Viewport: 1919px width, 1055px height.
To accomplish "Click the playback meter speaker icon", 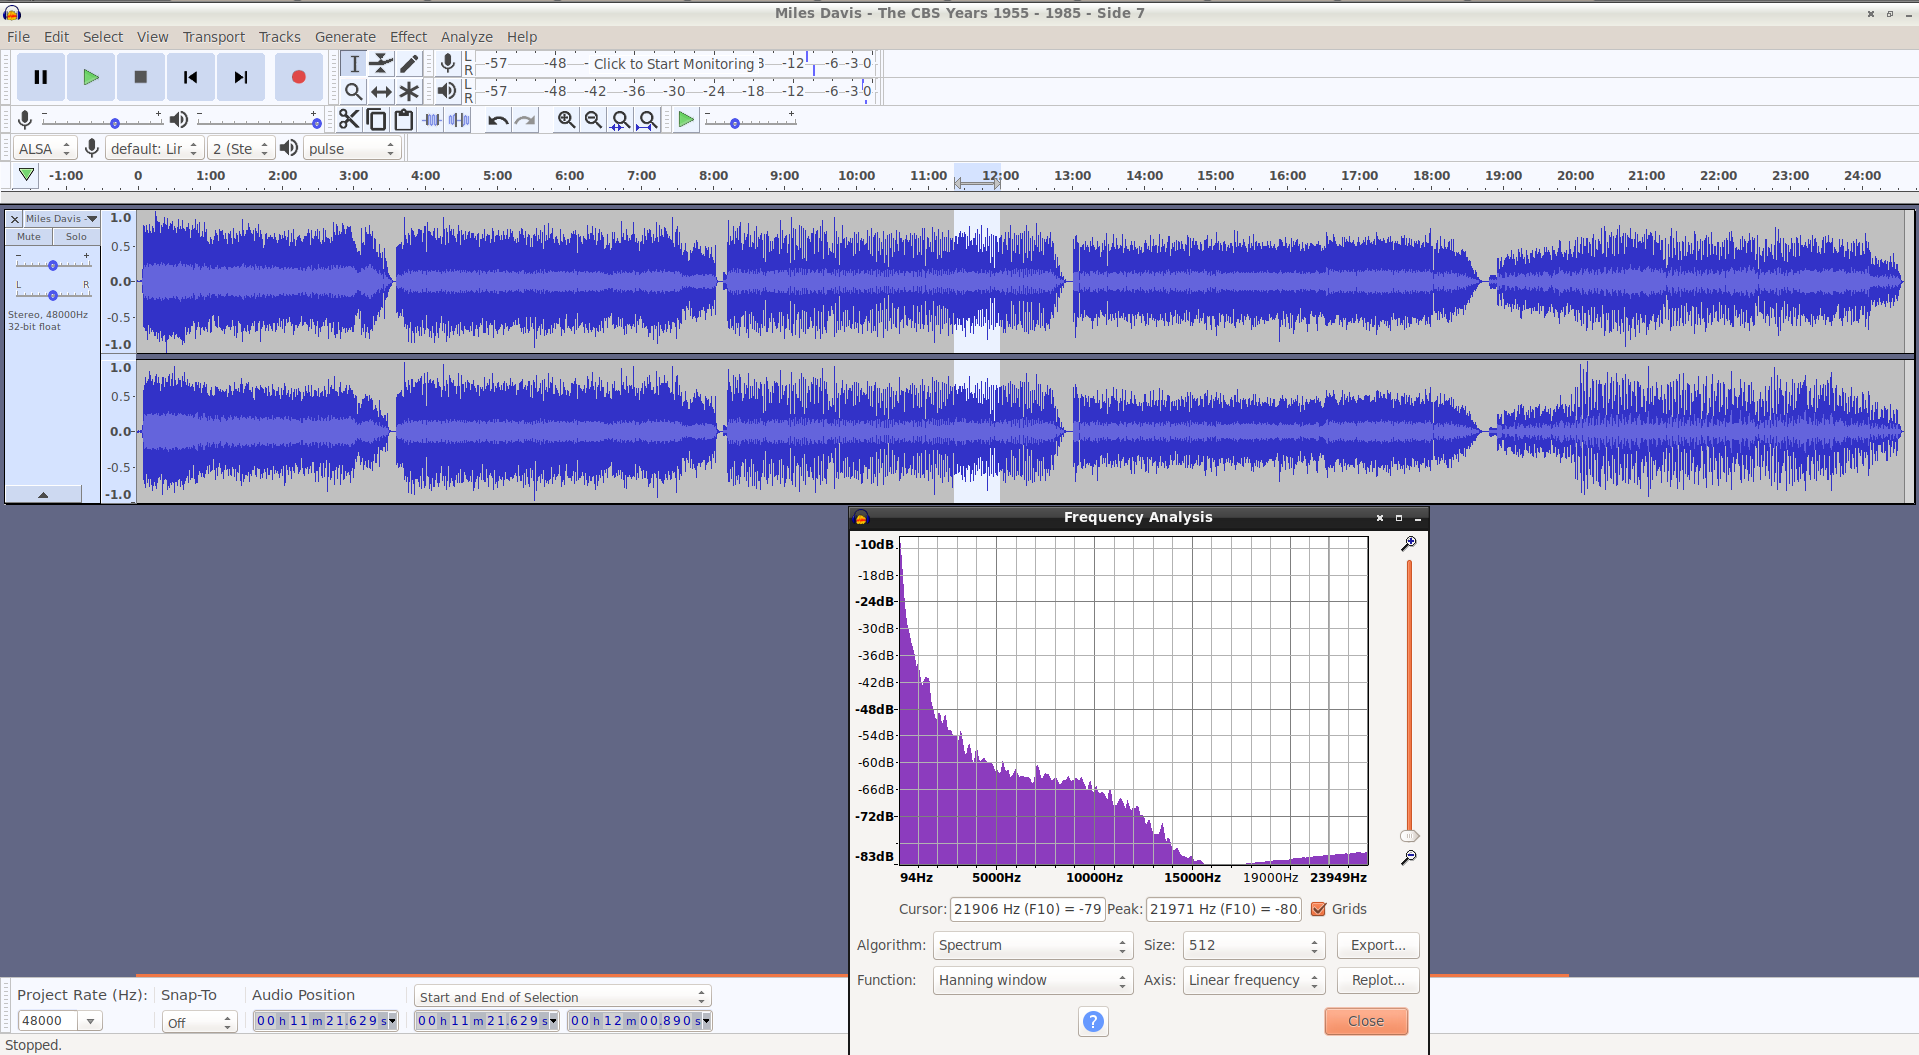I will click(447, 91).
